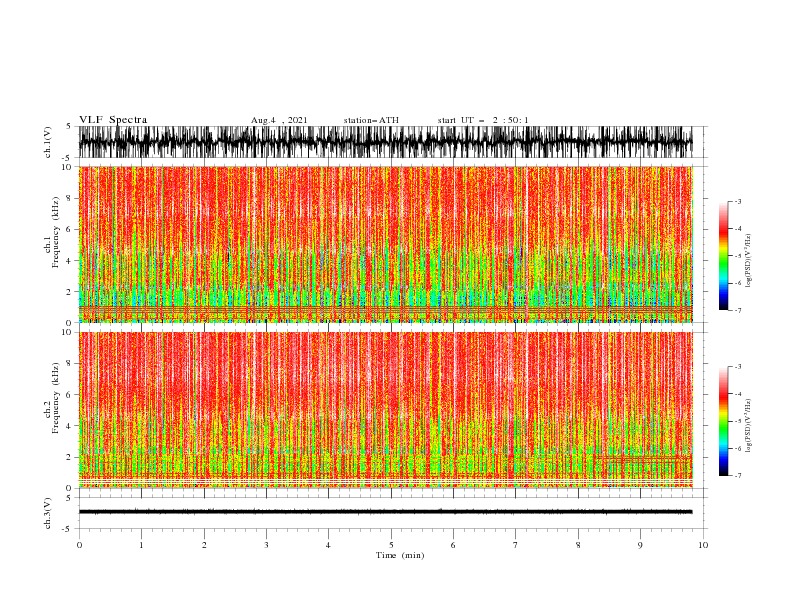Click the "8" frequency tick on ch.2 axis
Viewport: 792px width, 612px height.
click(71, 363)
